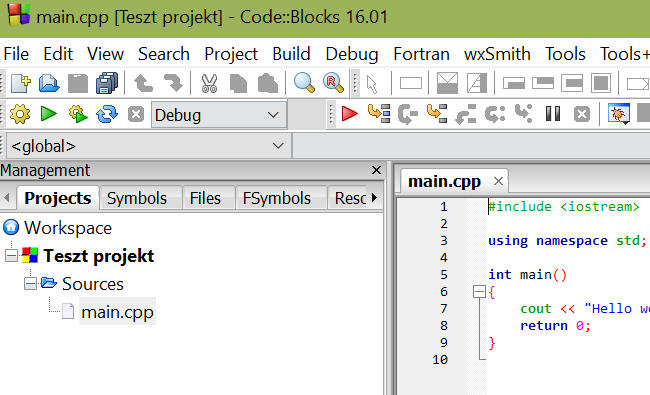650x395 pixels.
Task: Click the Abort build icon
Action: tap(136, 114)
